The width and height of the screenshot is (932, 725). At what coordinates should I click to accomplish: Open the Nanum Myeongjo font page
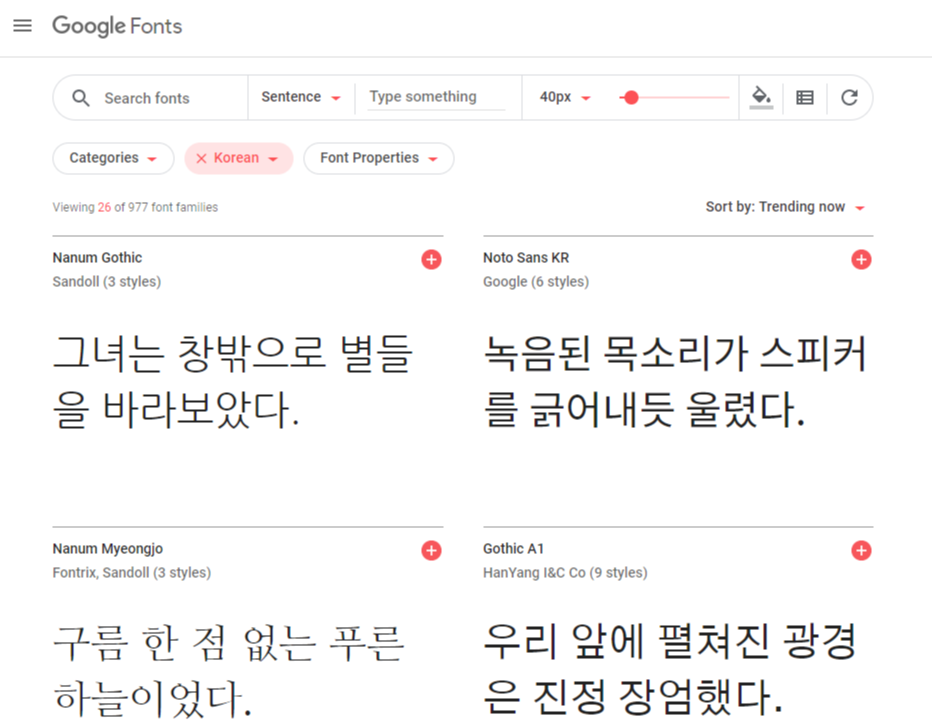click(108, 549)
